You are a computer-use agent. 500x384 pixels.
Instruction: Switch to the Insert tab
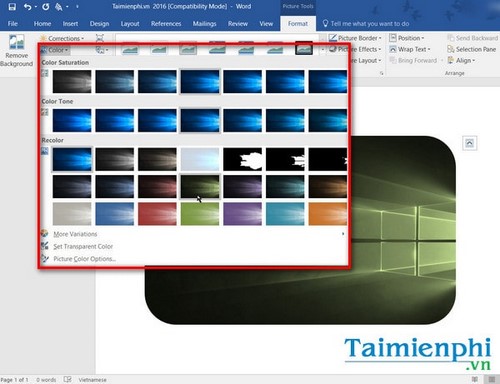pos(70,24)
